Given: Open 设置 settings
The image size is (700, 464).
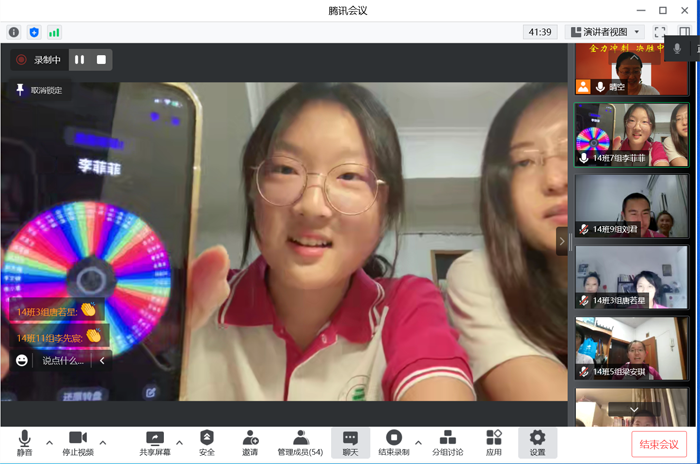Looking at the screenshot, I should [538, 443].
